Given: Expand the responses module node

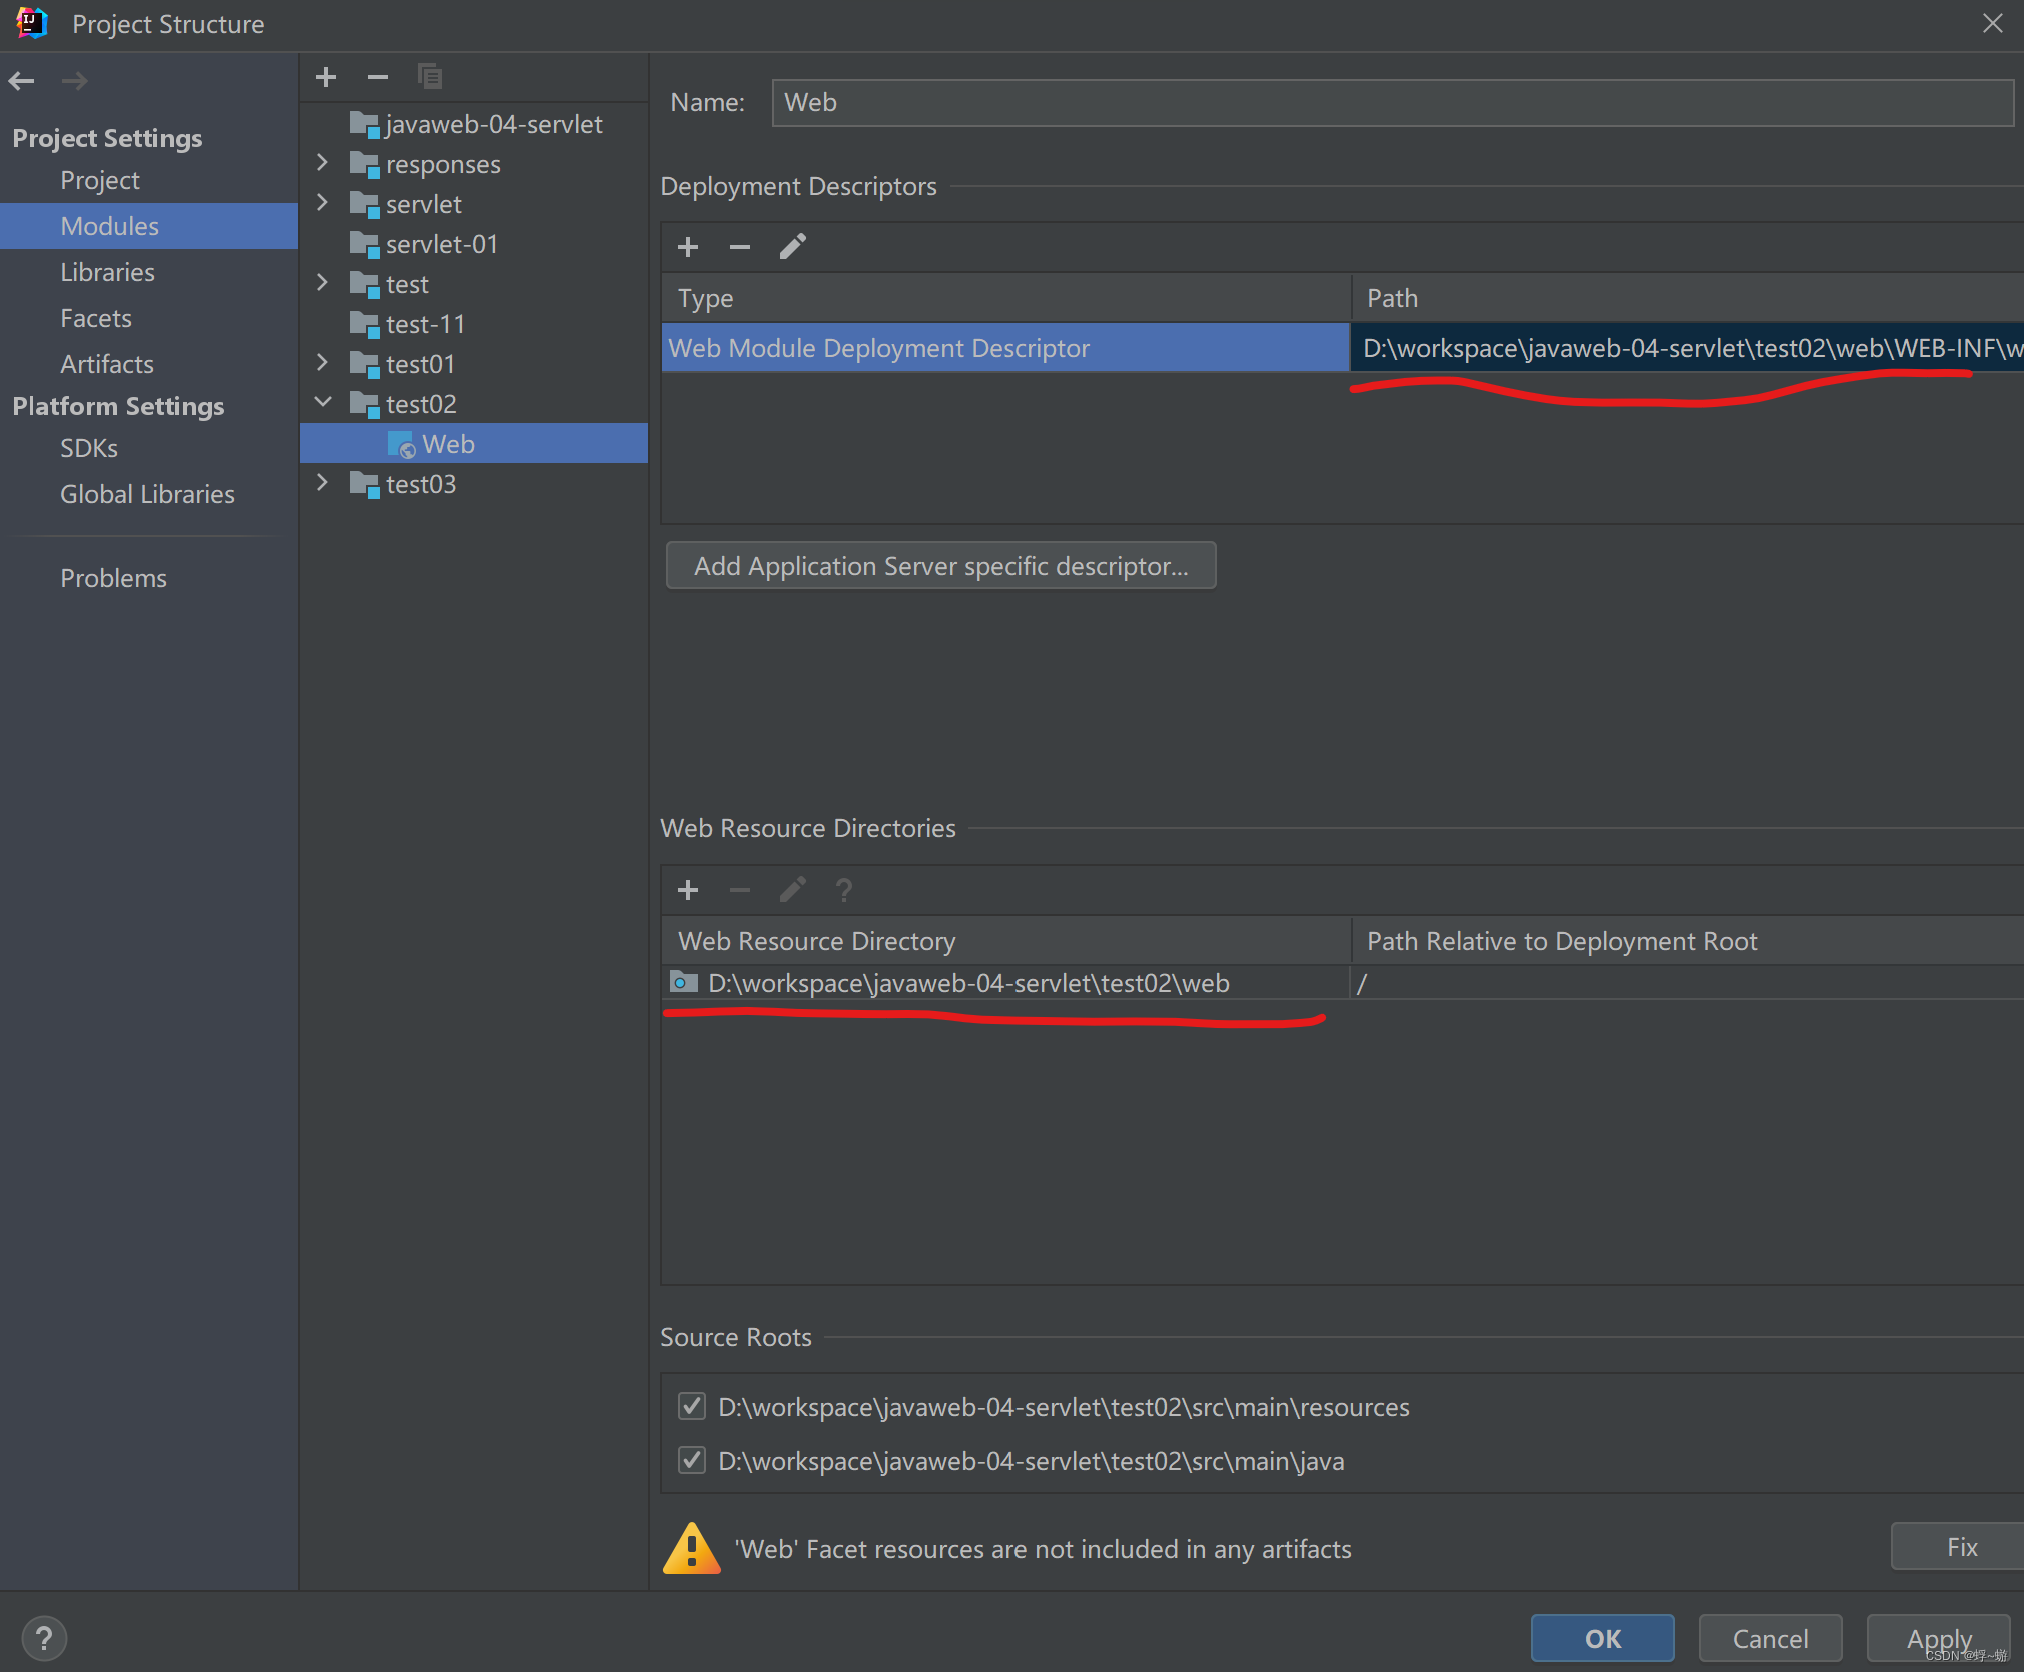Looking at the screenshot, I should (322, 163).
